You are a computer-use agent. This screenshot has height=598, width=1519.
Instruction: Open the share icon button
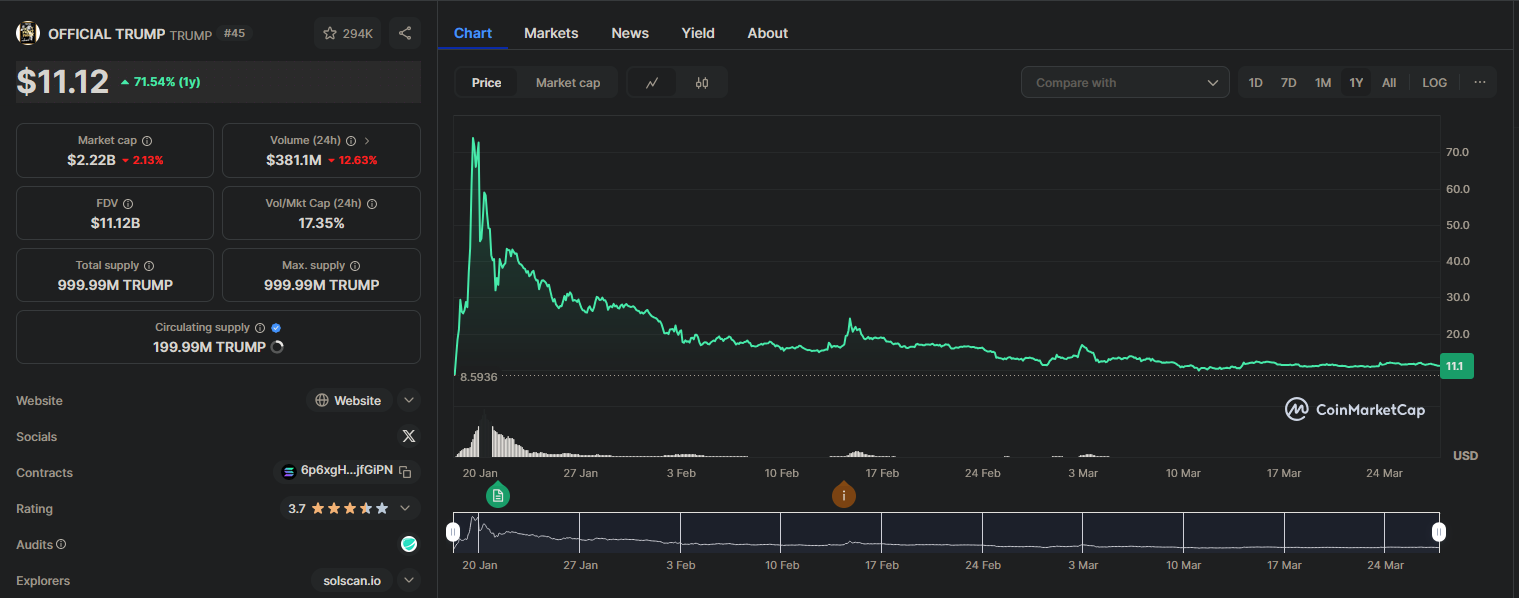pos(405,33)
